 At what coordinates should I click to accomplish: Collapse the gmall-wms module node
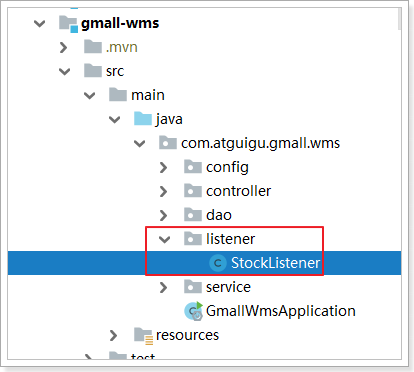(39, 24)
